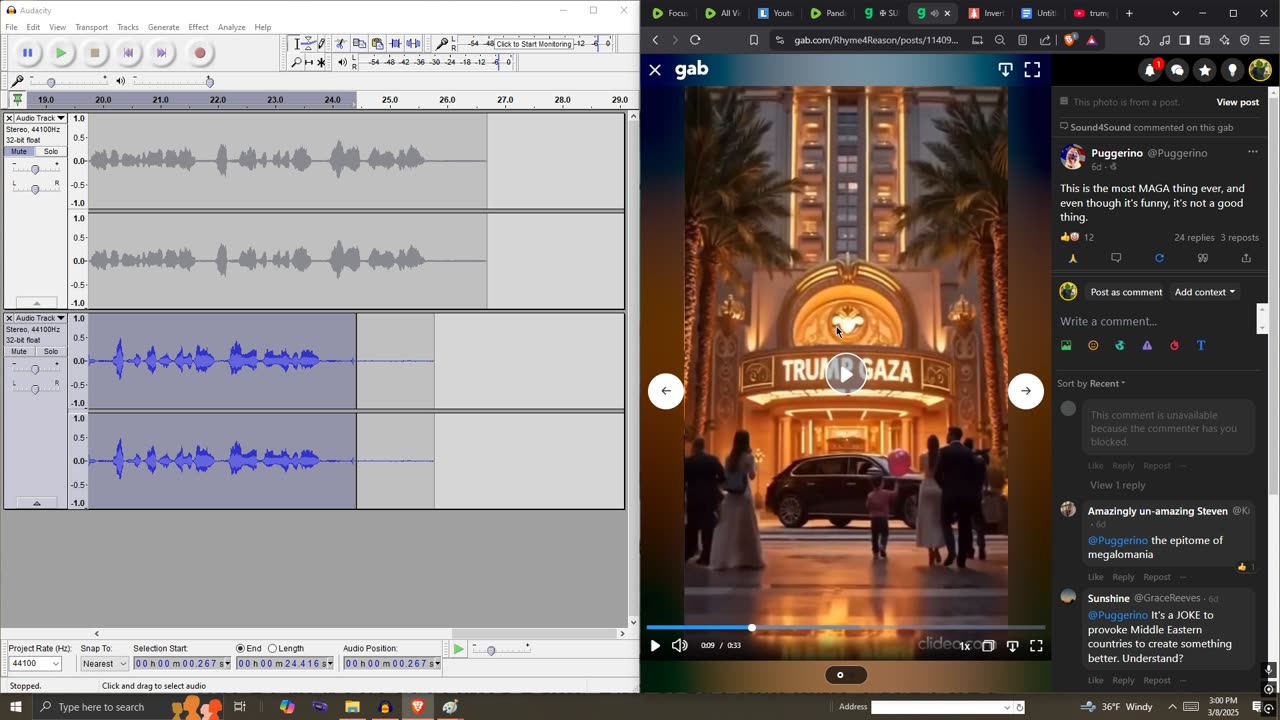Select the Zoom (magnifier) tool in Audacity
This screenshot has height=720, width=1280.
tap(296, 62)
